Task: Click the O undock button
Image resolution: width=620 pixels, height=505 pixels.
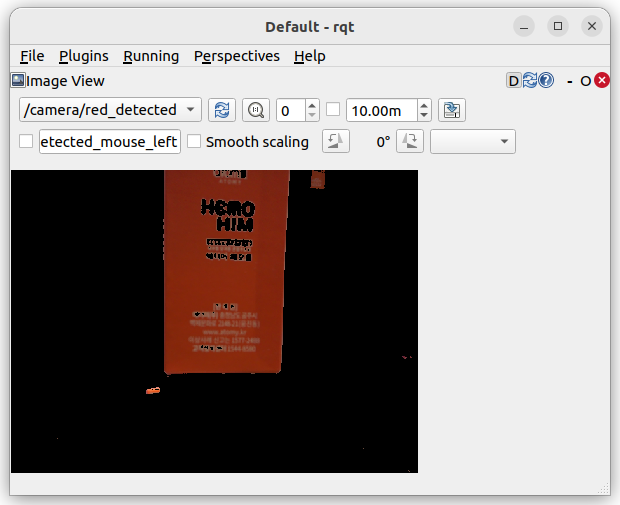Action: 585,81
